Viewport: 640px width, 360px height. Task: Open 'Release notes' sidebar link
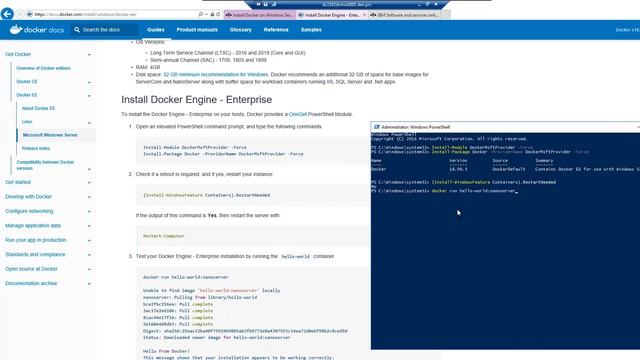pyautogui.click(x=36, y=149)
